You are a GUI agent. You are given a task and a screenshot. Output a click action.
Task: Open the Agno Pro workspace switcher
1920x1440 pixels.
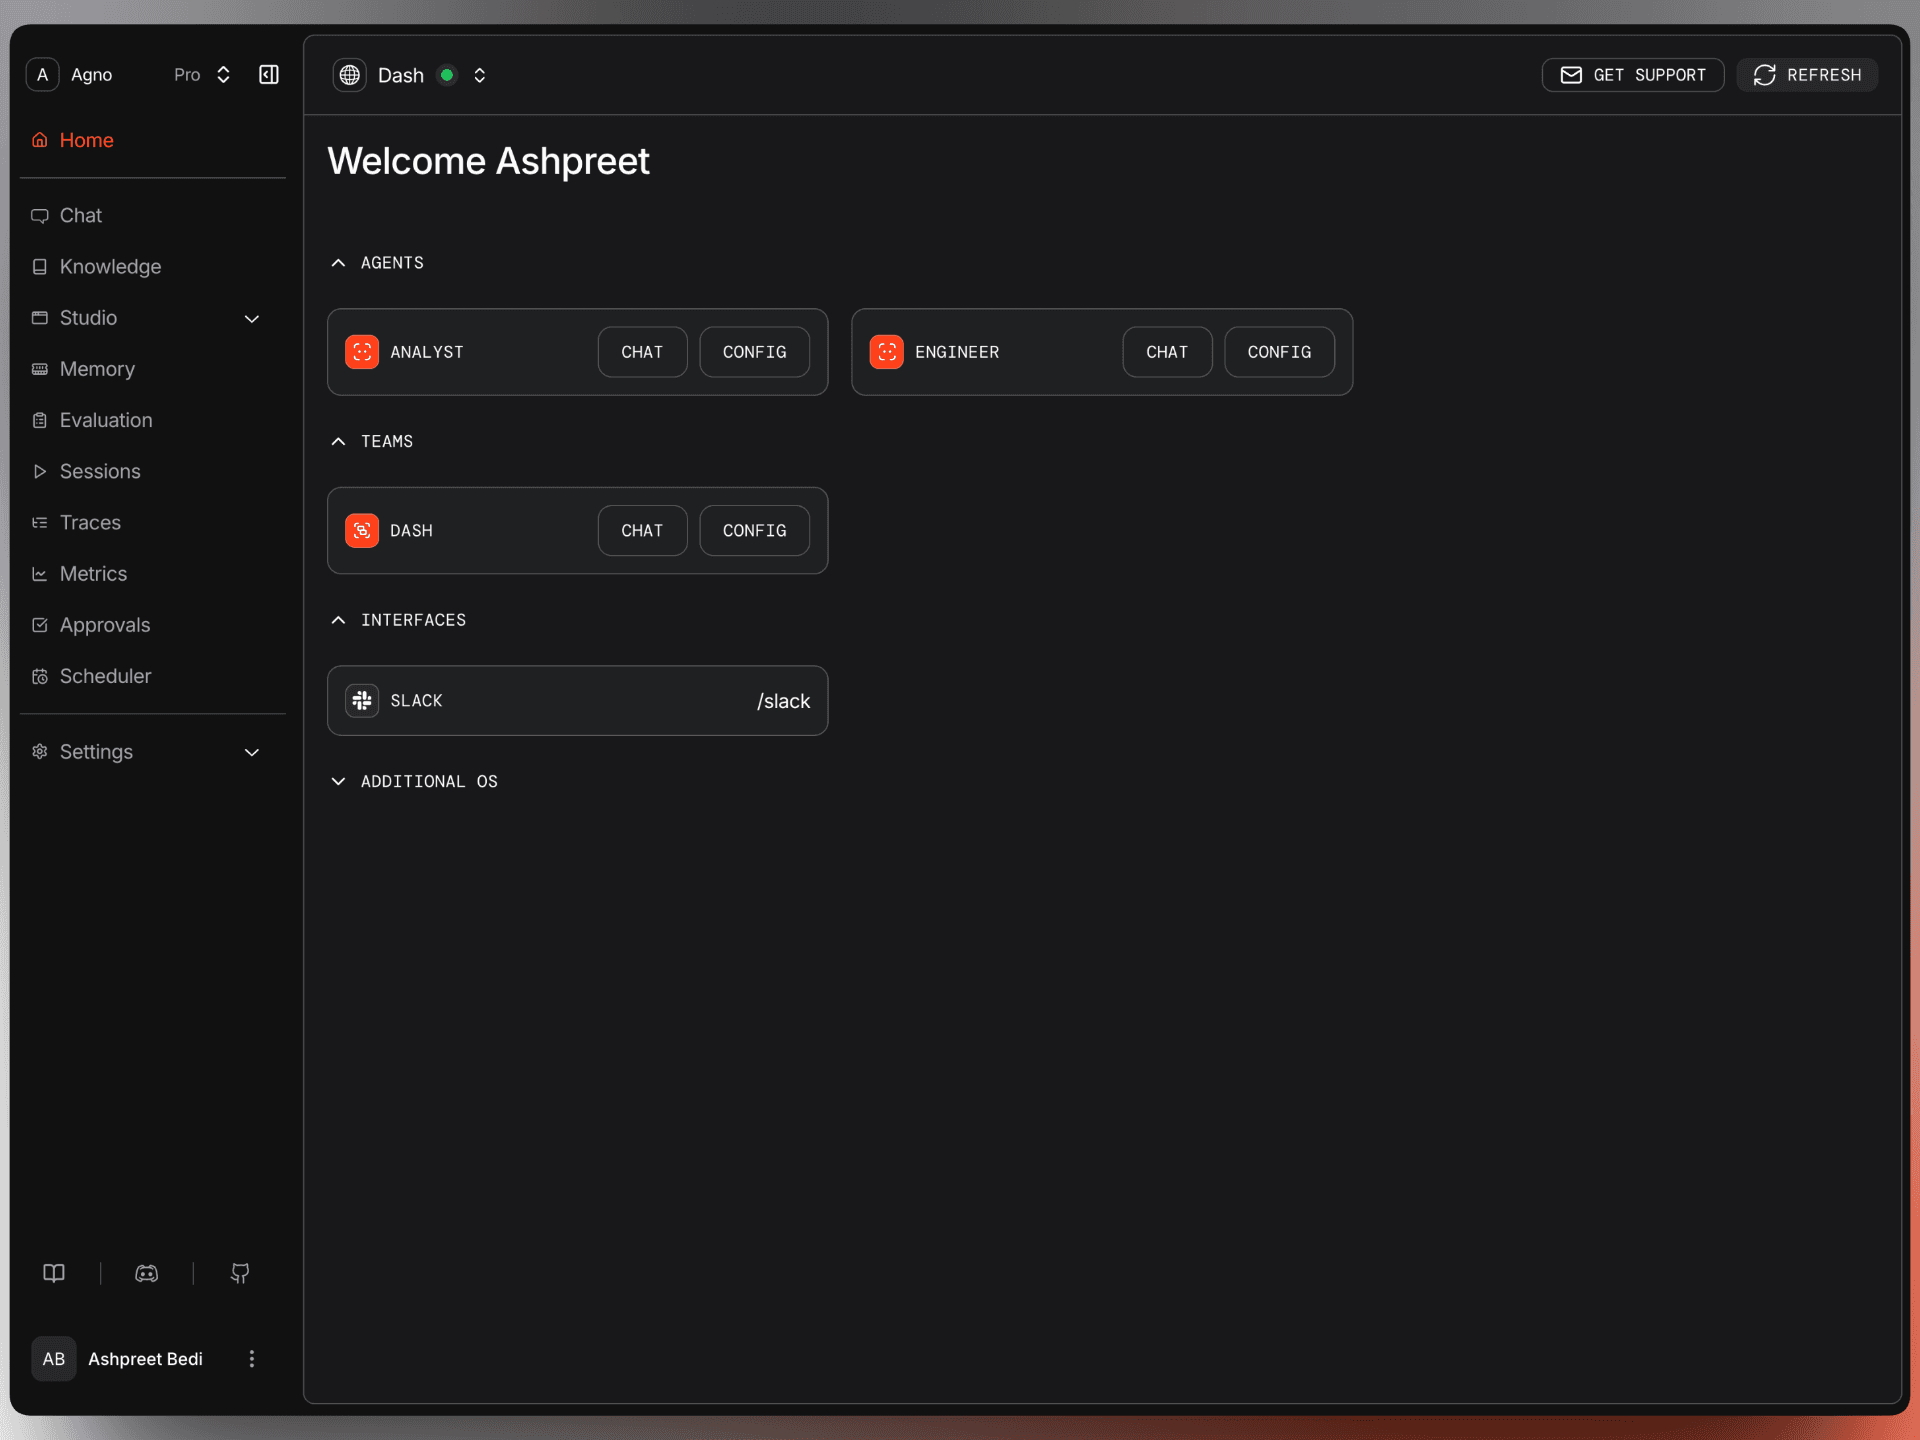(223, 75)
